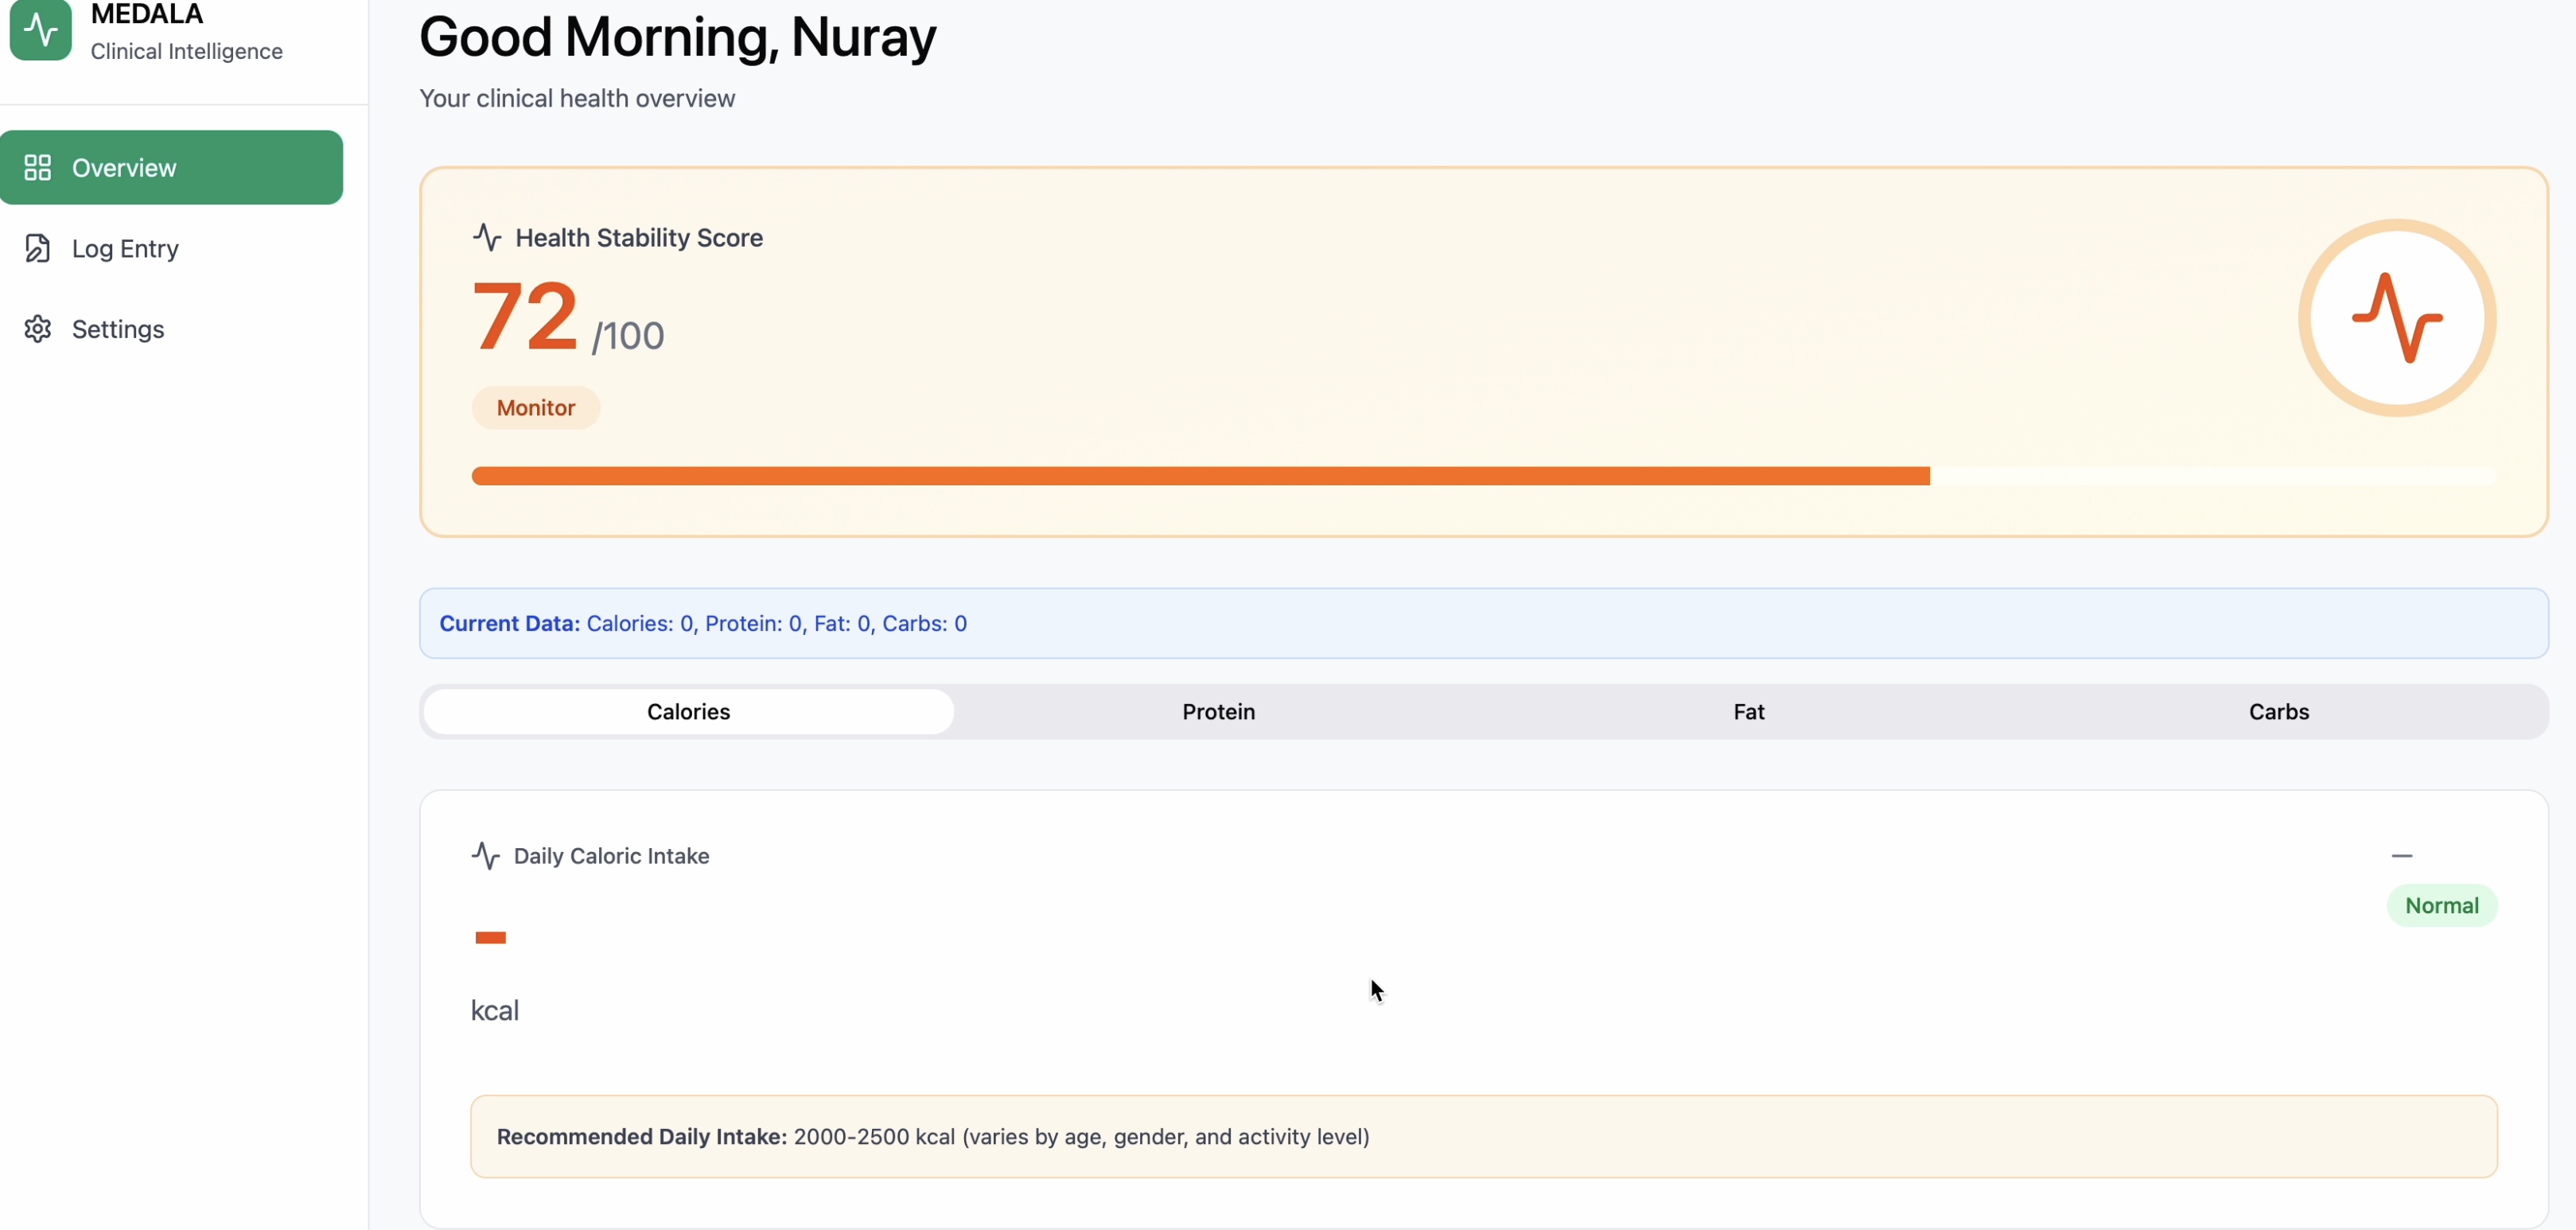Click the Current Data summary banner
Image resolution: width=2576 pixels, height=1230 pixels.
(x=1482, y=623)
